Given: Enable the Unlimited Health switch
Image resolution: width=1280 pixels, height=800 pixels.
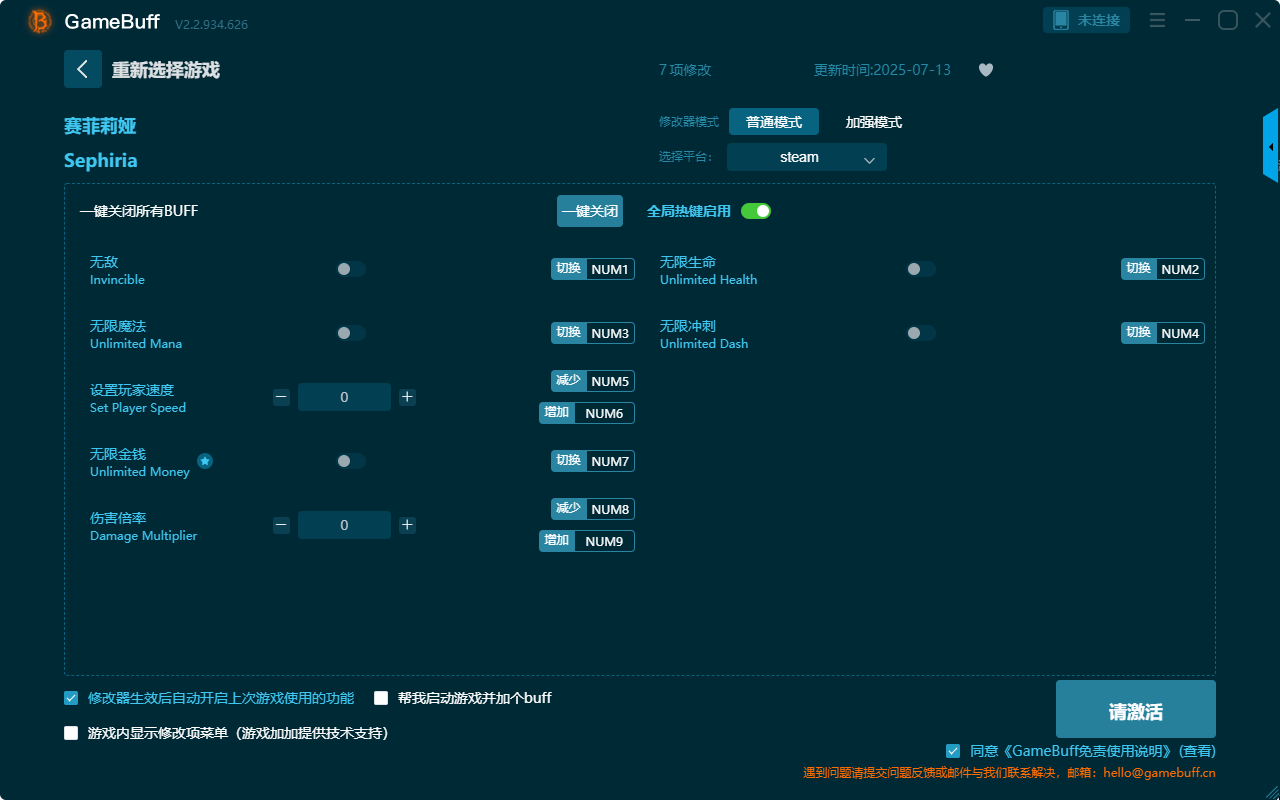Looking at the screenshot, I should click(921, 269).
